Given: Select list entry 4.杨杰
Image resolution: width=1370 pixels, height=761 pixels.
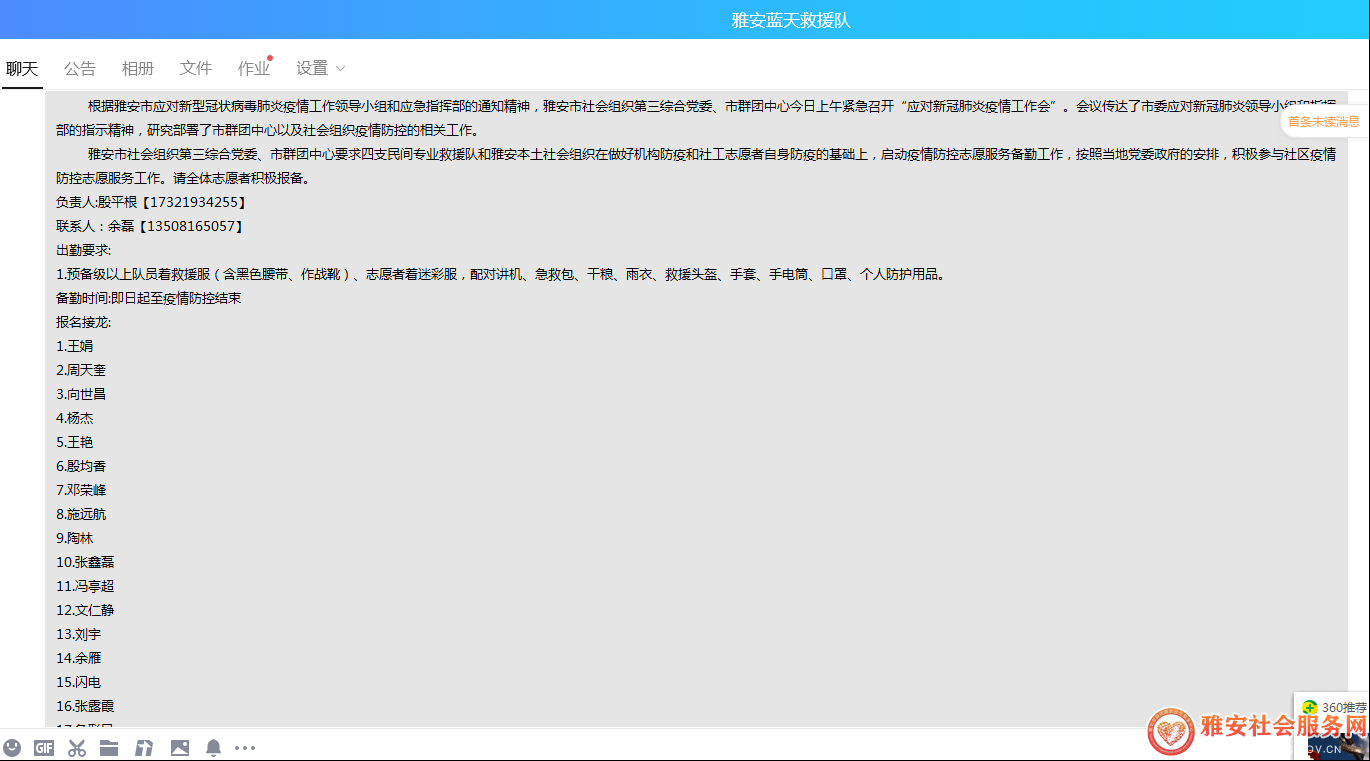Looking at the screenshot, I should coord(75,418).
